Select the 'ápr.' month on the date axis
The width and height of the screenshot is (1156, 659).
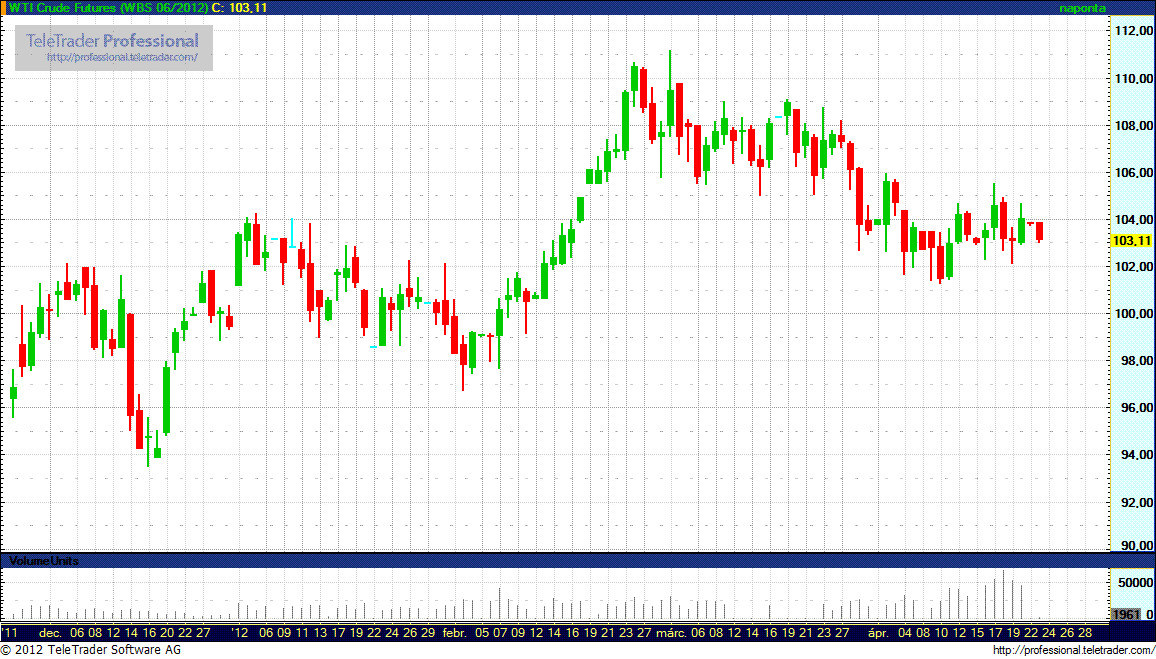[878, 633]
